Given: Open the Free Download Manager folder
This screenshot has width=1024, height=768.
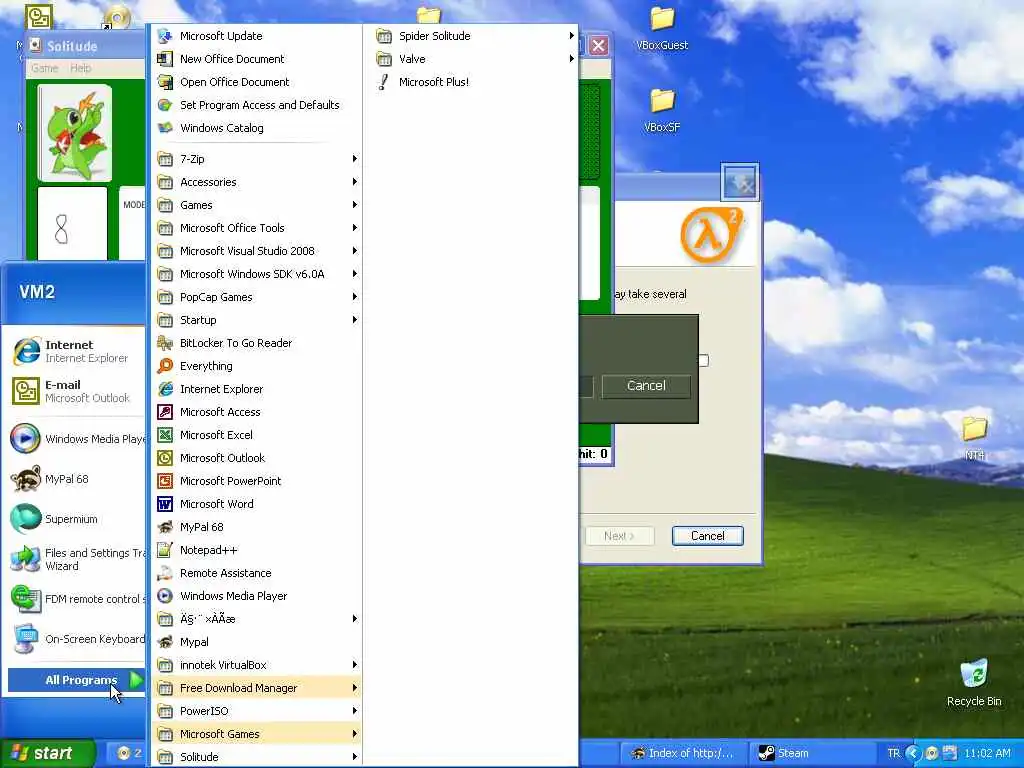Looking at the screenshot, I should (256, 688).
